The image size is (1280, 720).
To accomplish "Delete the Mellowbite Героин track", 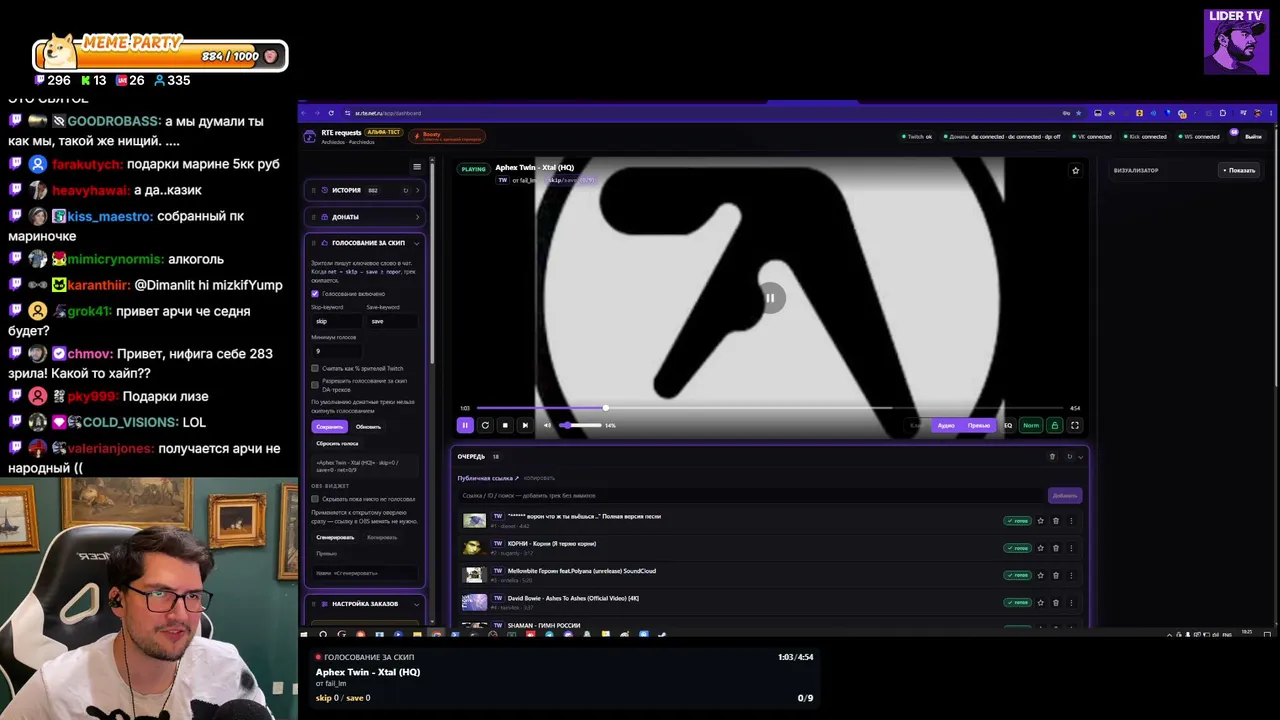I will pos(1056,575).
